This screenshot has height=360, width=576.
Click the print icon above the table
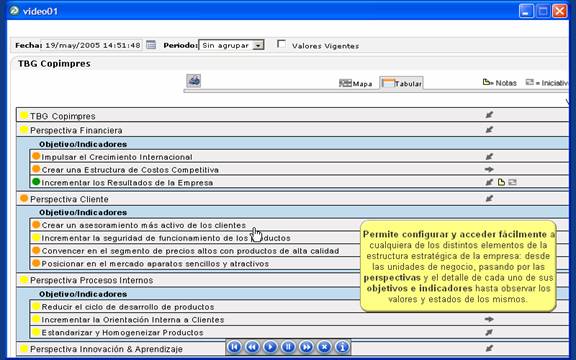(x=194, y=80)
